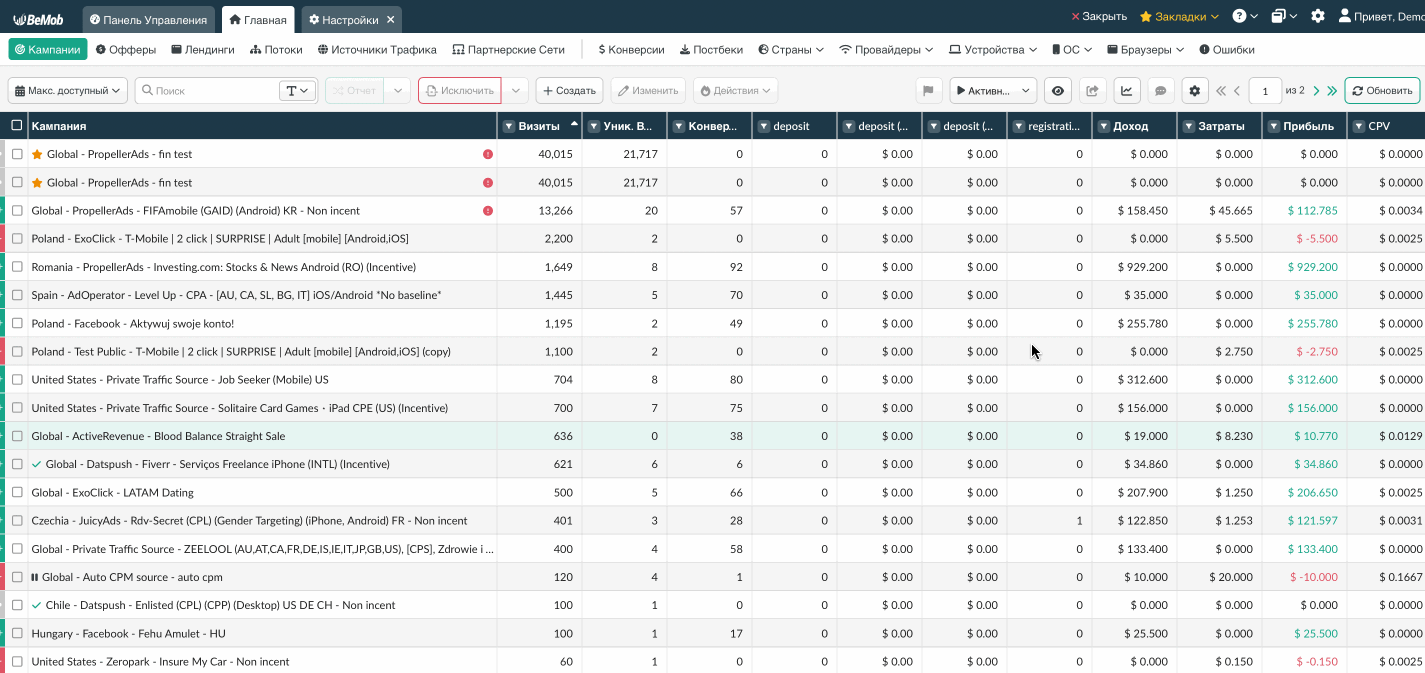Open the search type T dropdown
The height and width of the screenshot is (673, 1425).
coord(298,91)
